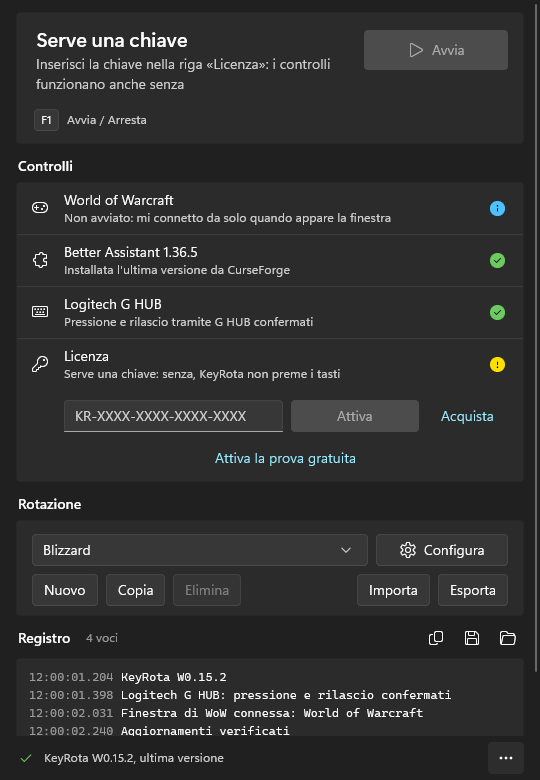
Task: Click the Licenza key icon
Action: pyautogui.click(x=40, y=364)
